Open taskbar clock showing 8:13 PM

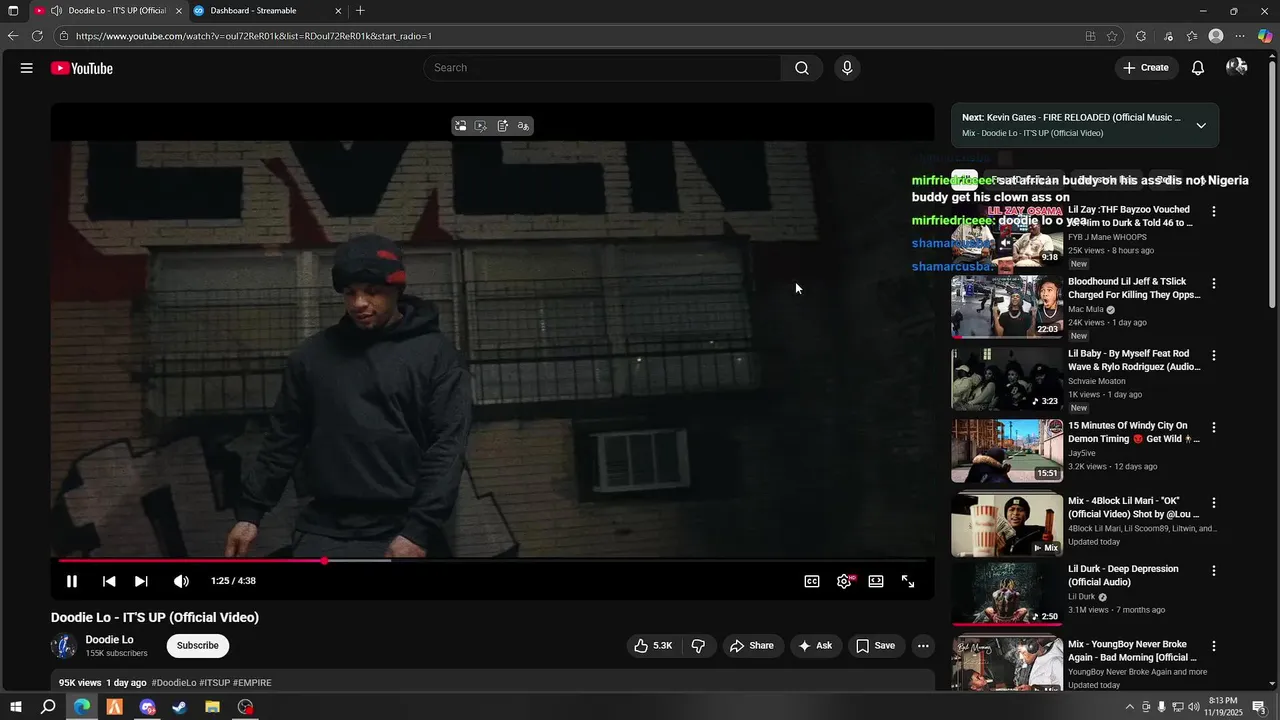click(1223, 707)
